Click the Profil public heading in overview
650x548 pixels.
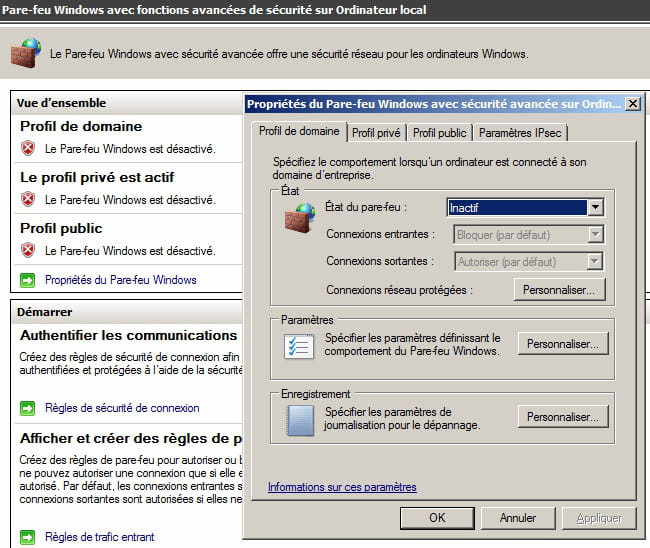61,228
